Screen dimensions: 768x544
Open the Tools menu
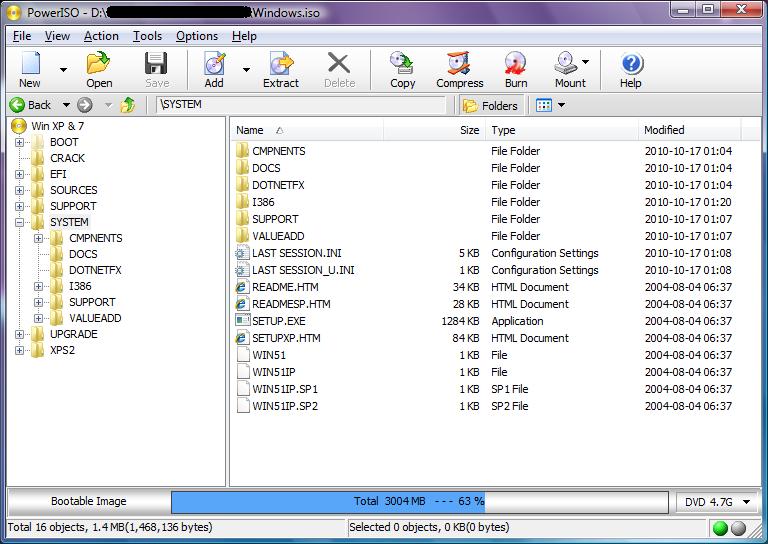tap(147, 36)
